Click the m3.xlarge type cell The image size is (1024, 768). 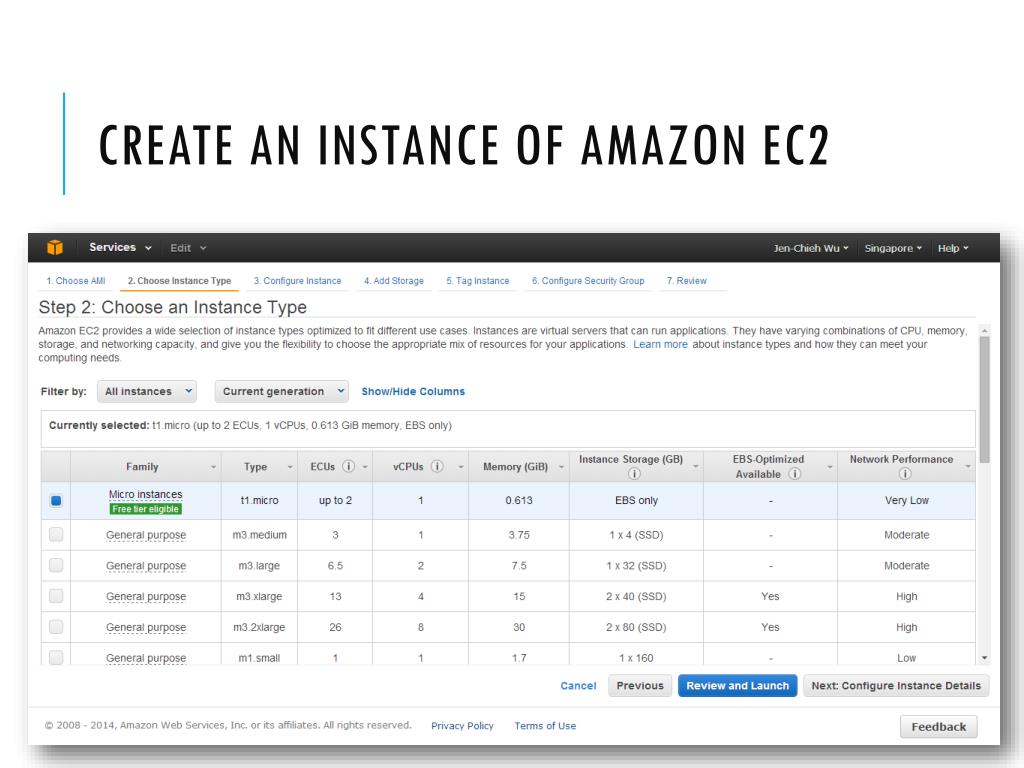pyautogui.click(x=259, y=596)
